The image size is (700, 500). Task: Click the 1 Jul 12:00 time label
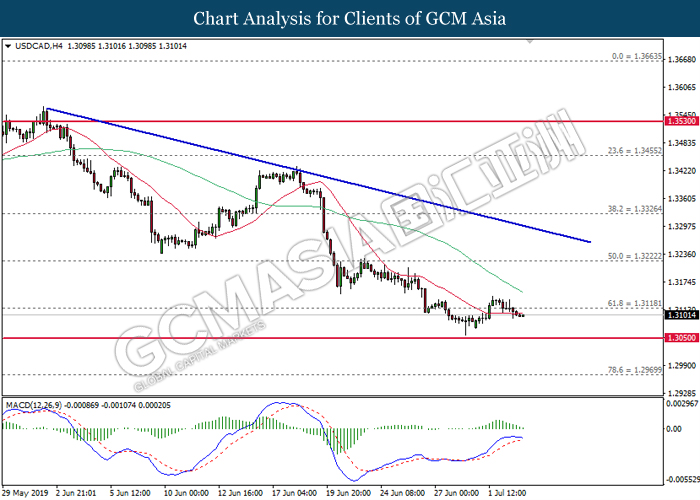pyautogui.click(x=508, y=493)
